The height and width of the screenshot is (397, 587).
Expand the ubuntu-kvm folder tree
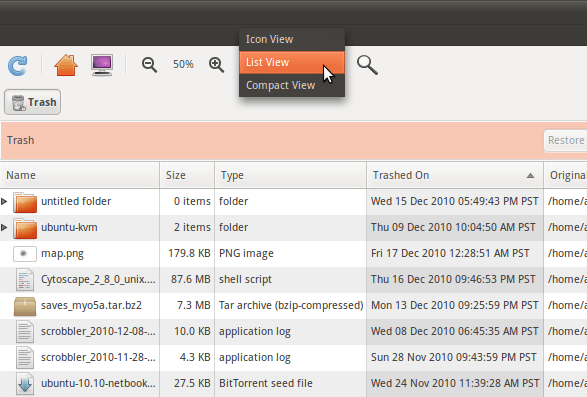pos(4,227)
